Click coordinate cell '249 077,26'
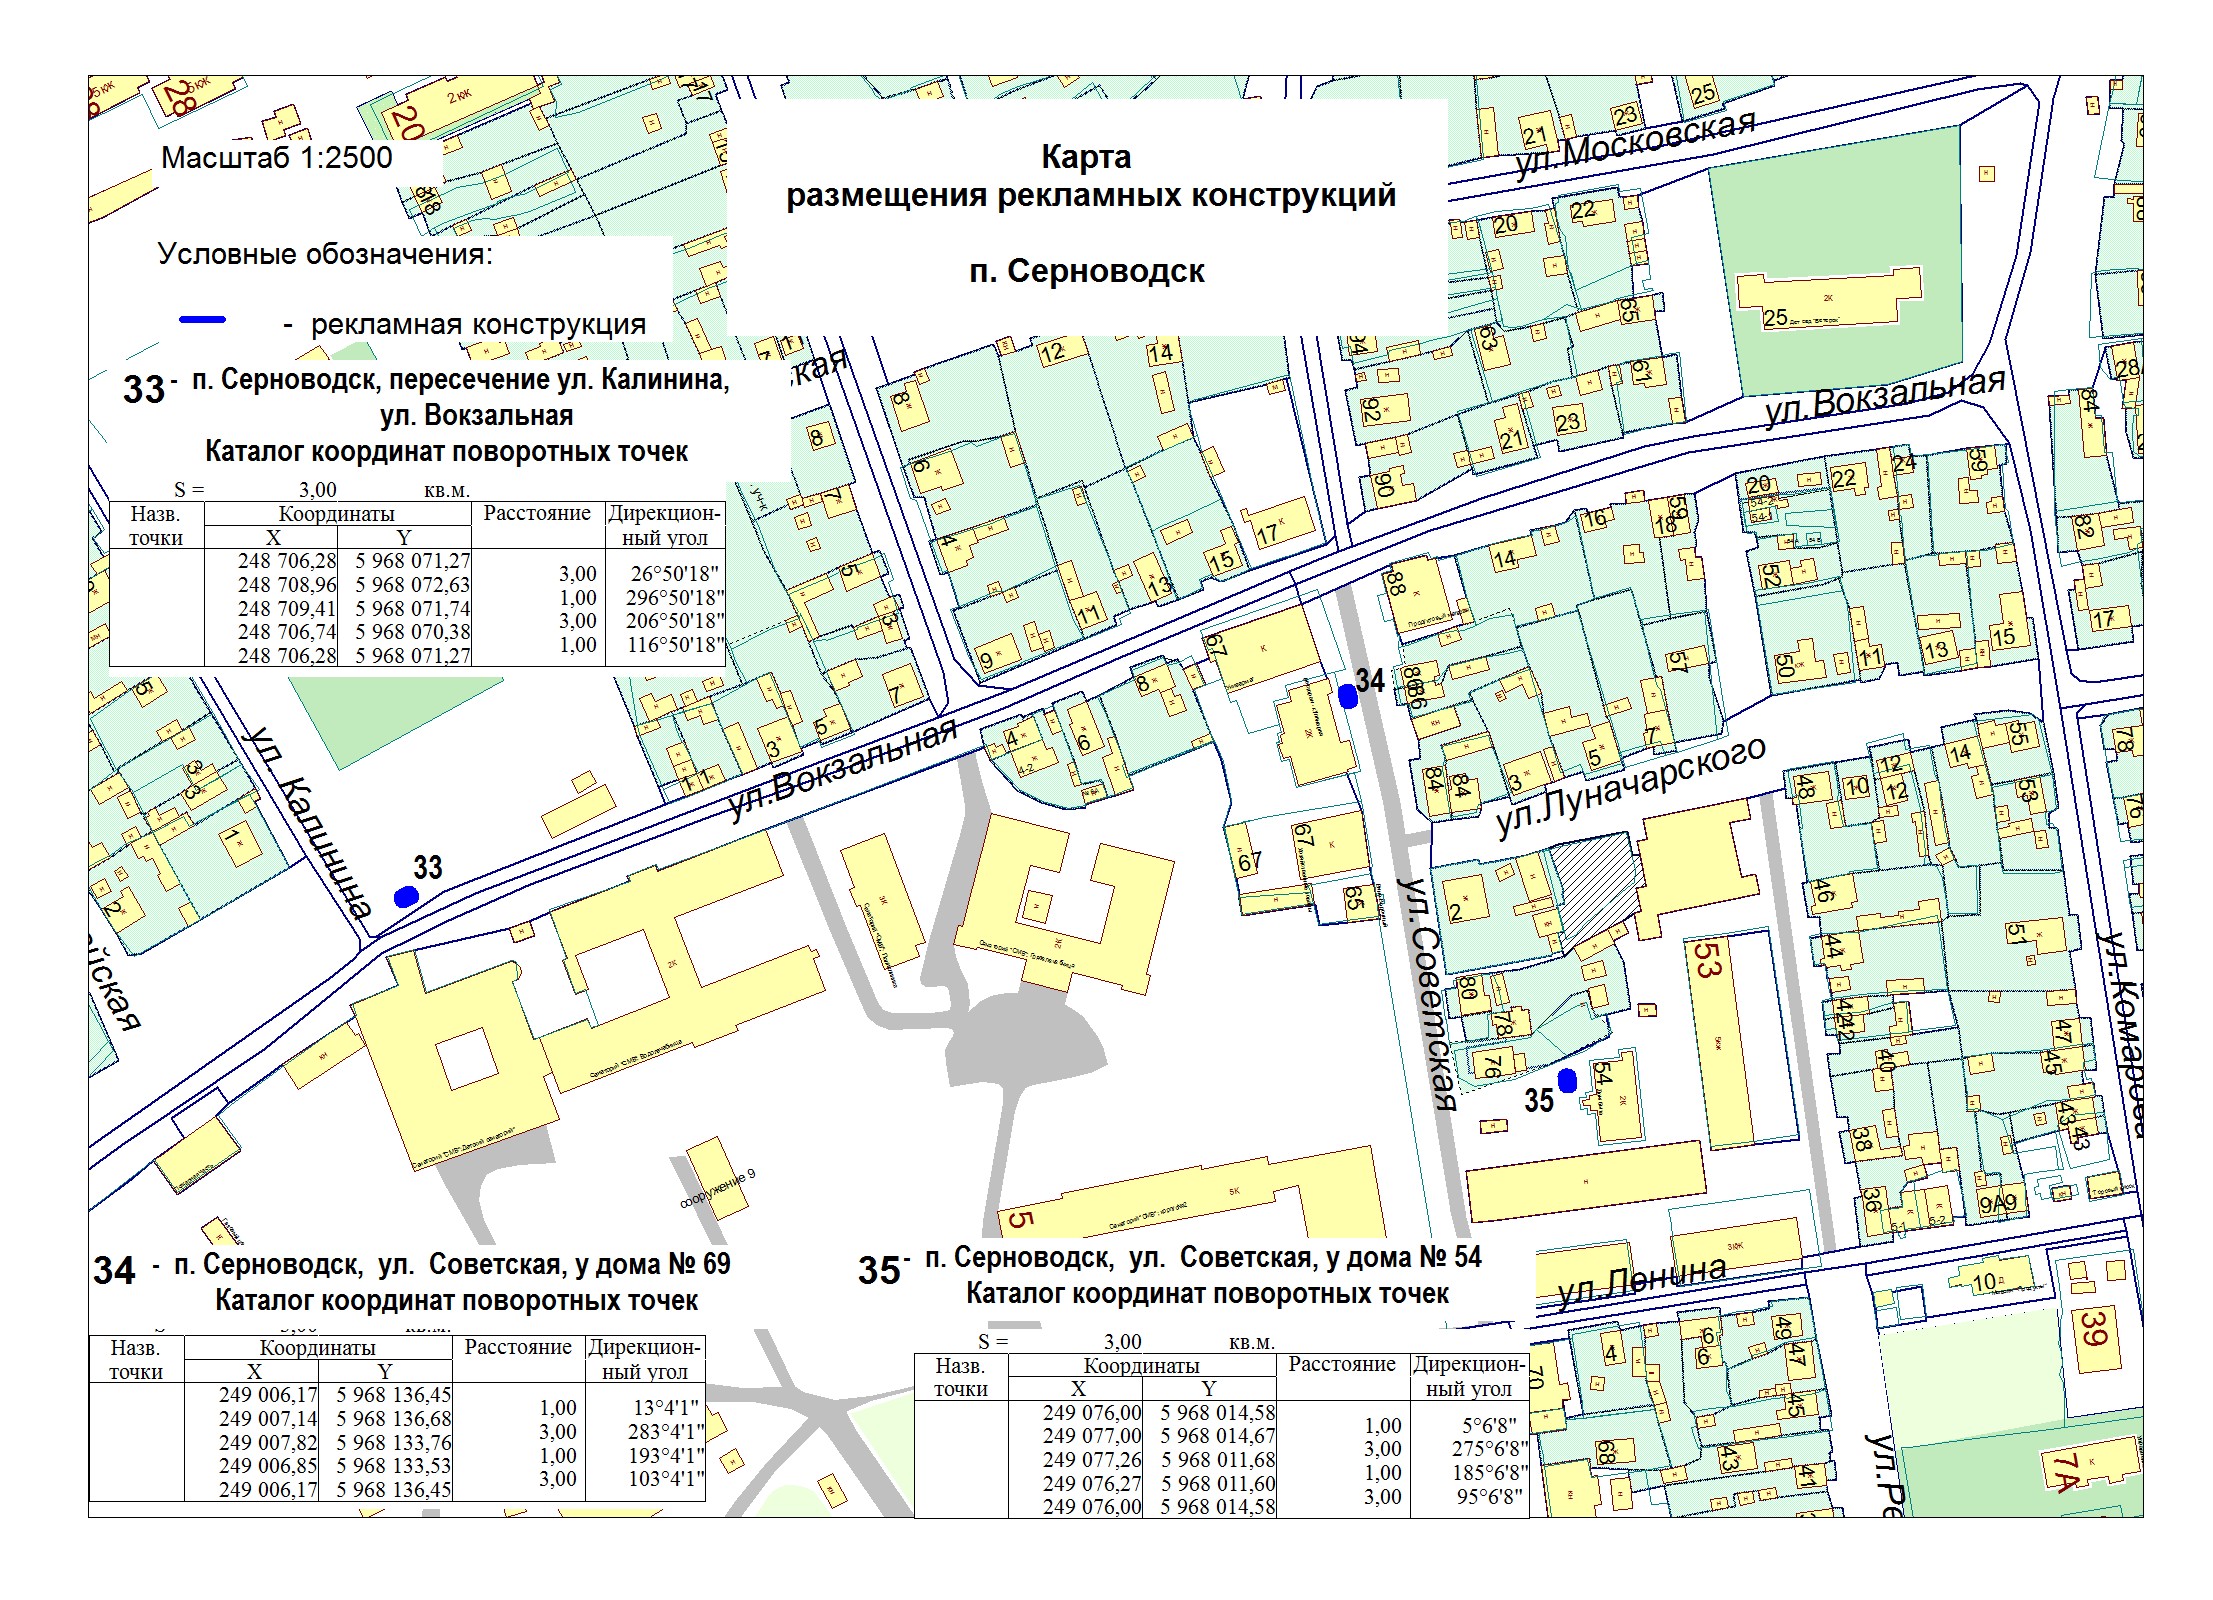 tap(1092, 1461)
